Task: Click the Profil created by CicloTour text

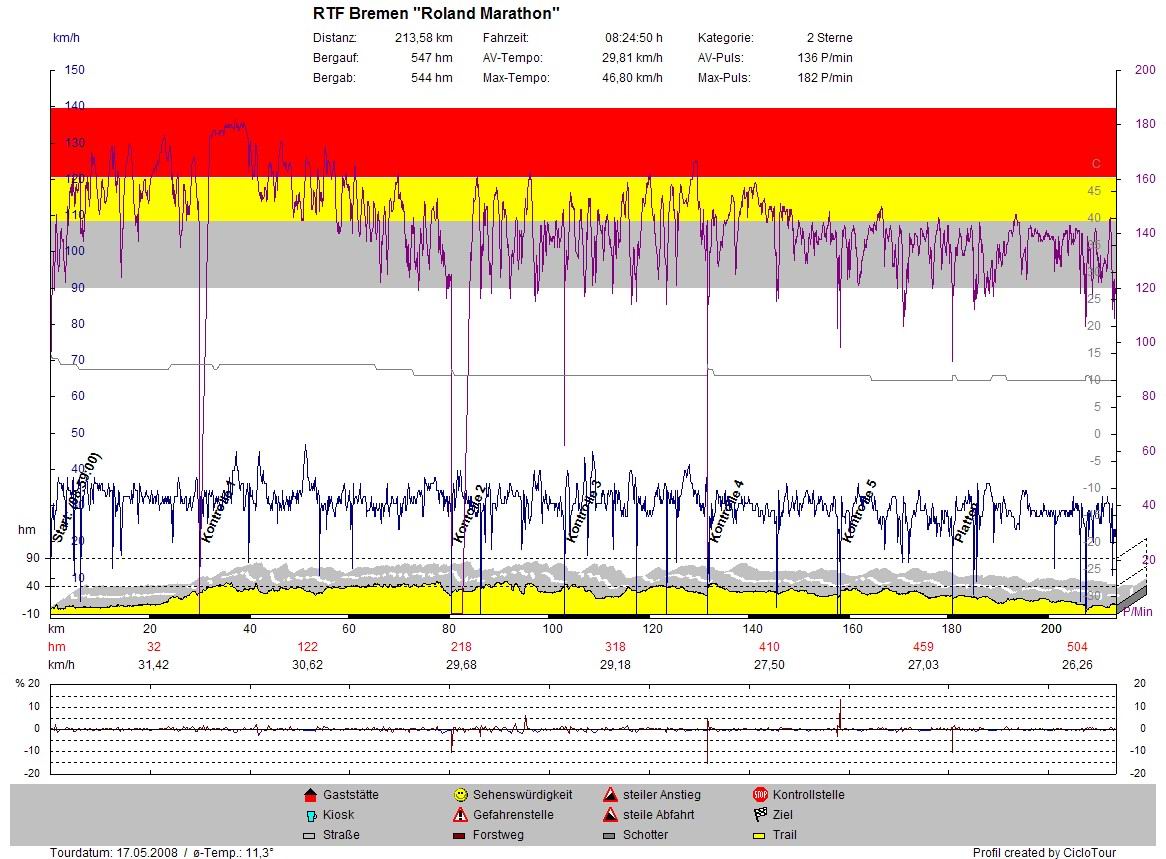Action: click(x=1044, y=852)
